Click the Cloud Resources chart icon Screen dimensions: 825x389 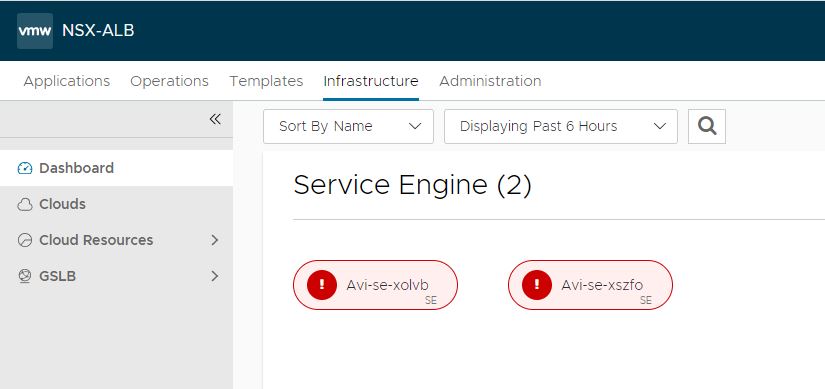pos(25,240)
